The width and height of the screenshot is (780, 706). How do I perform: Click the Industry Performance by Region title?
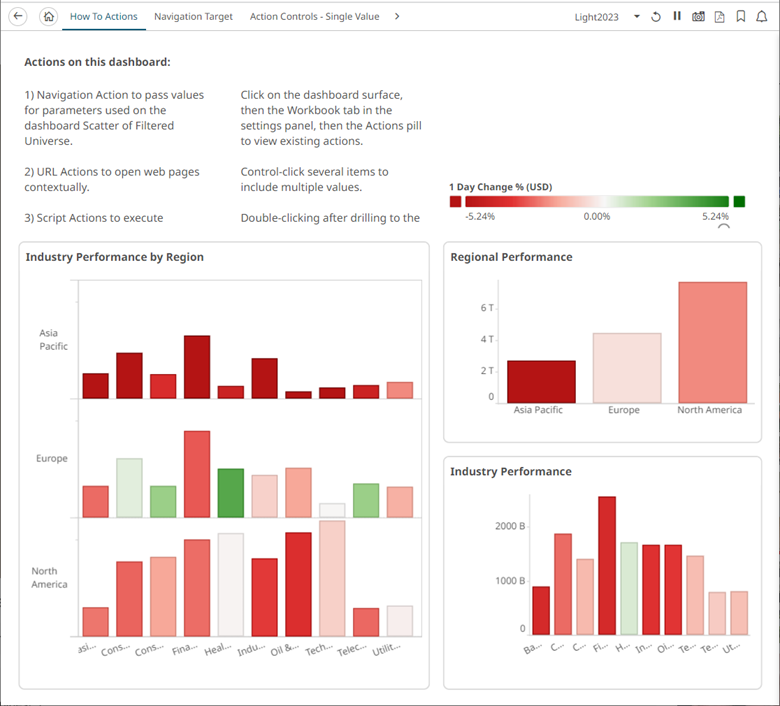click(115, 257)
